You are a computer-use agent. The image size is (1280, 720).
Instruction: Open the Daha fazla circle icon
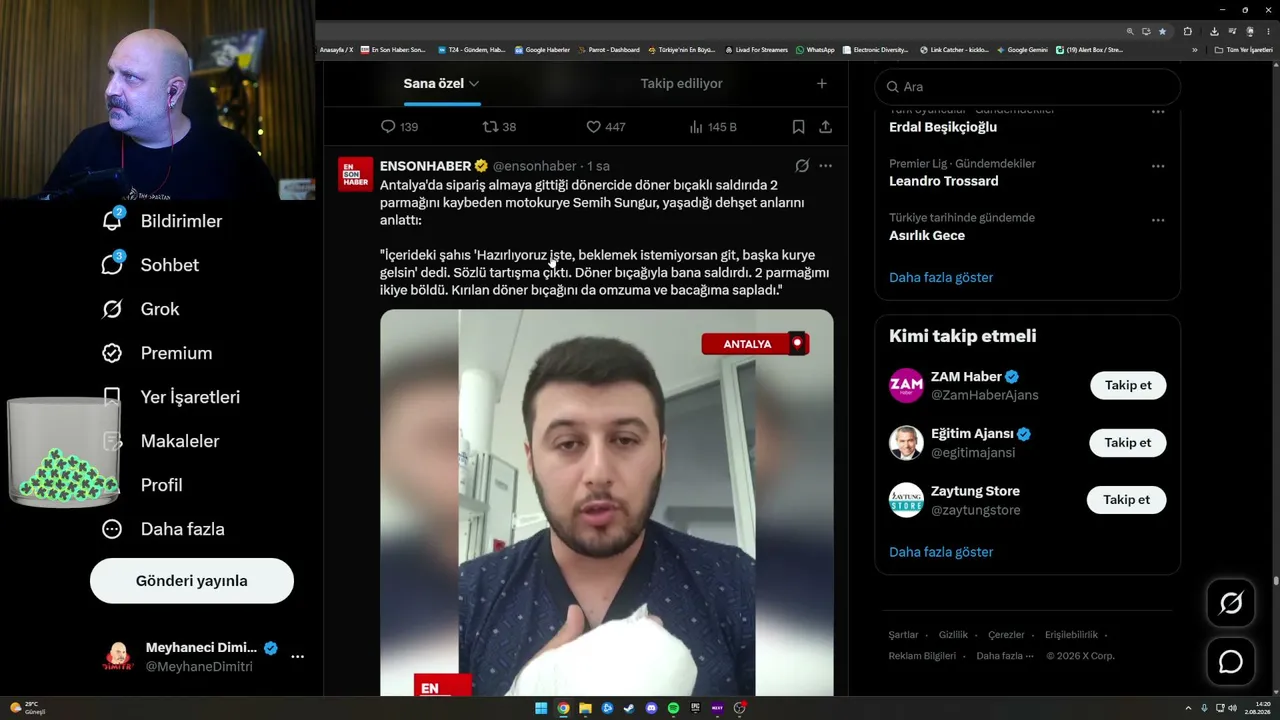(112, 529)
